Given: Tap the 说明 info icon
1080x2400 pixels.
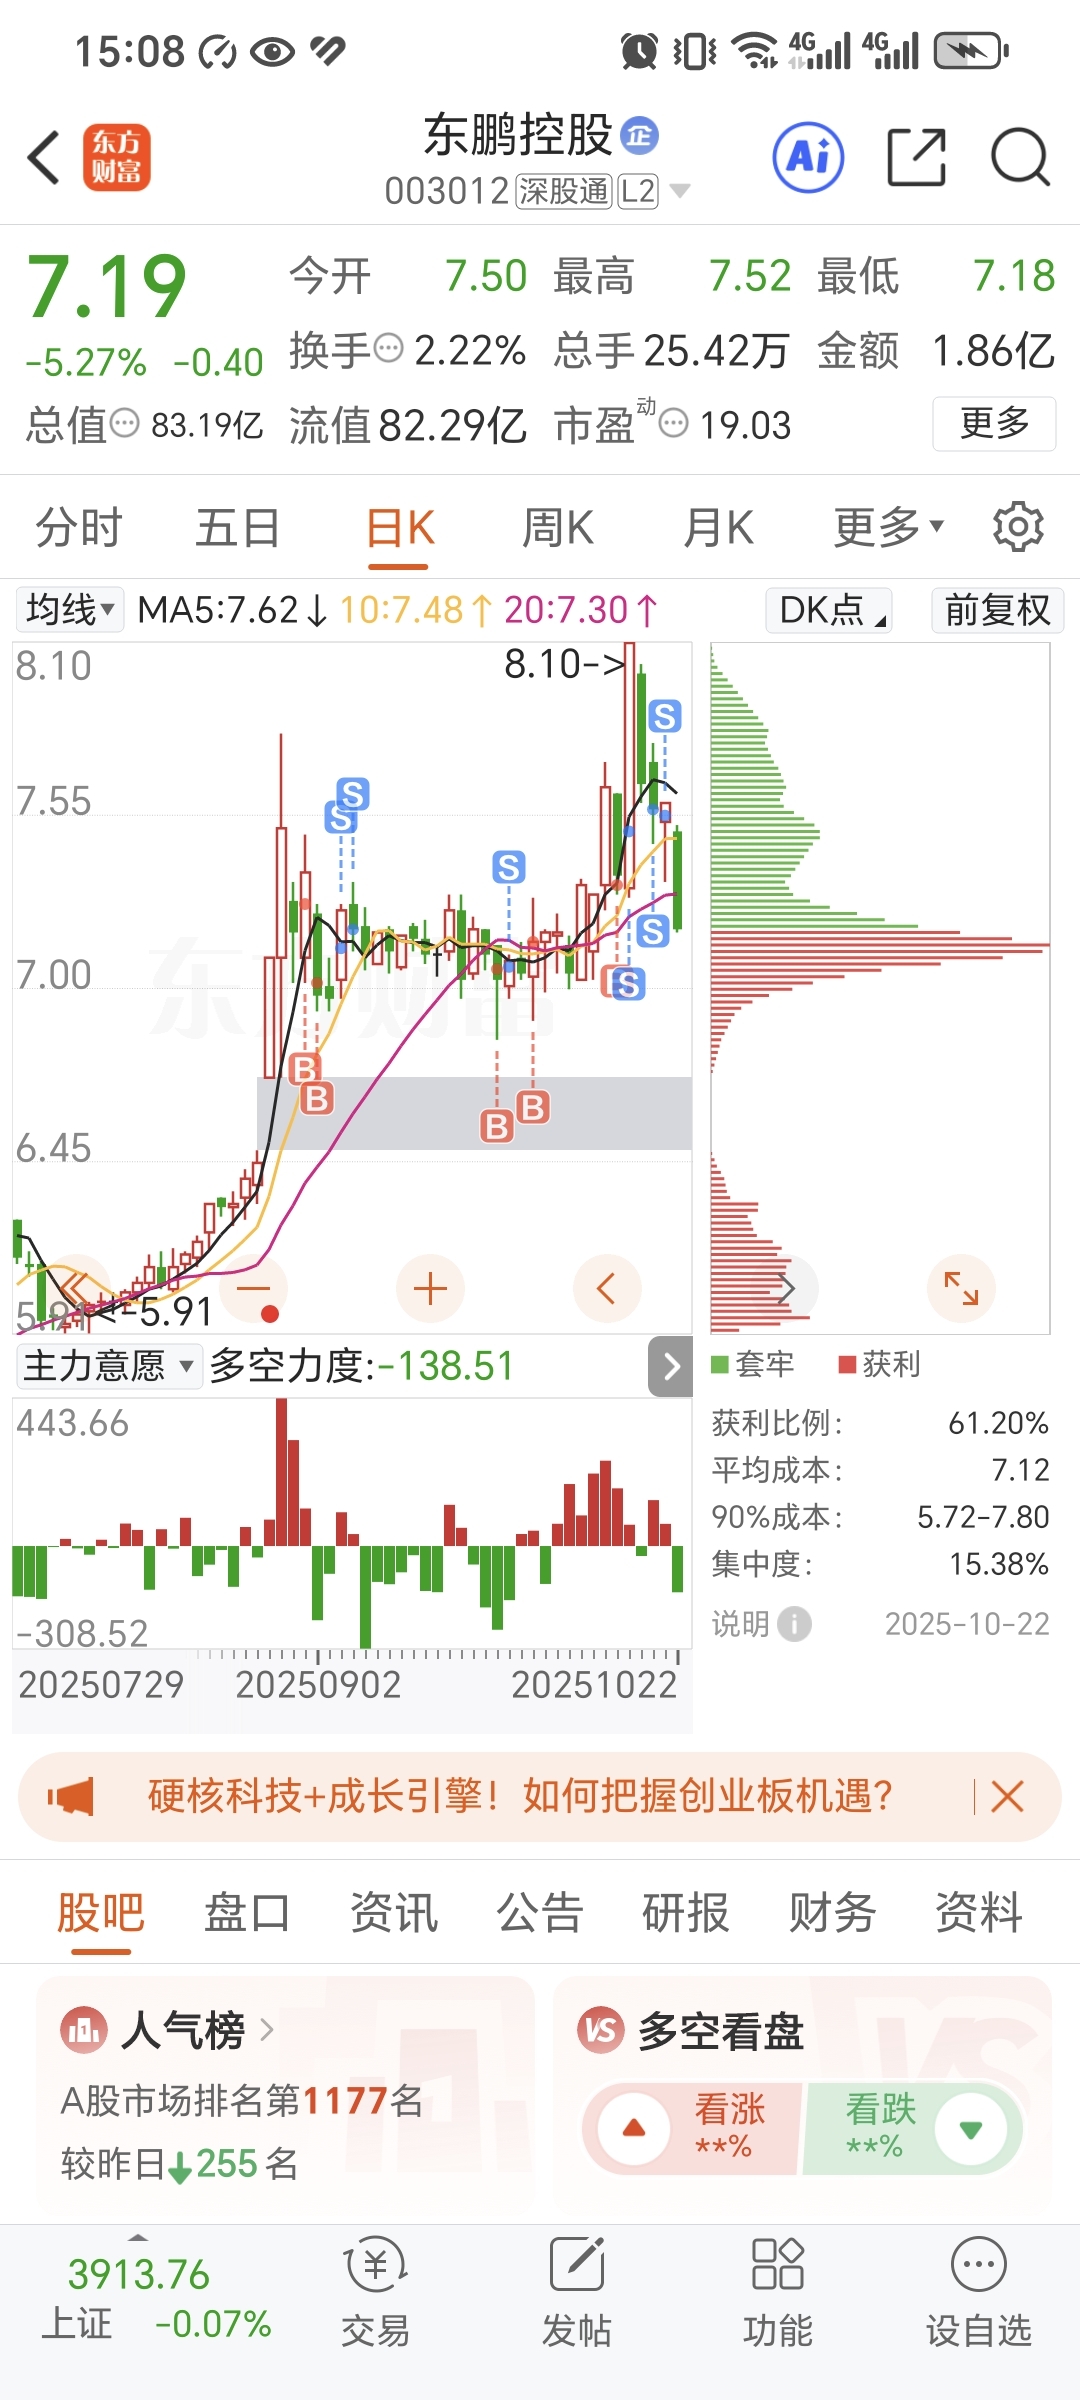Looking at the screenshot, I should 794,1624.
